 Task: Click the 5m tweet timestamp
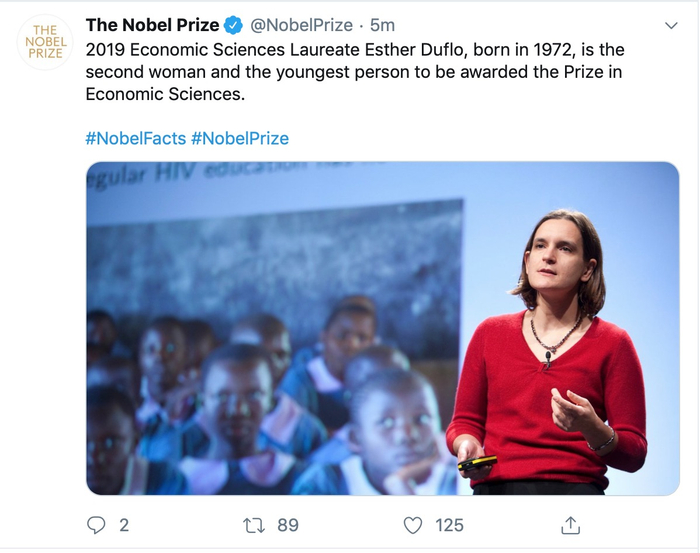click(x=383, y=26)
